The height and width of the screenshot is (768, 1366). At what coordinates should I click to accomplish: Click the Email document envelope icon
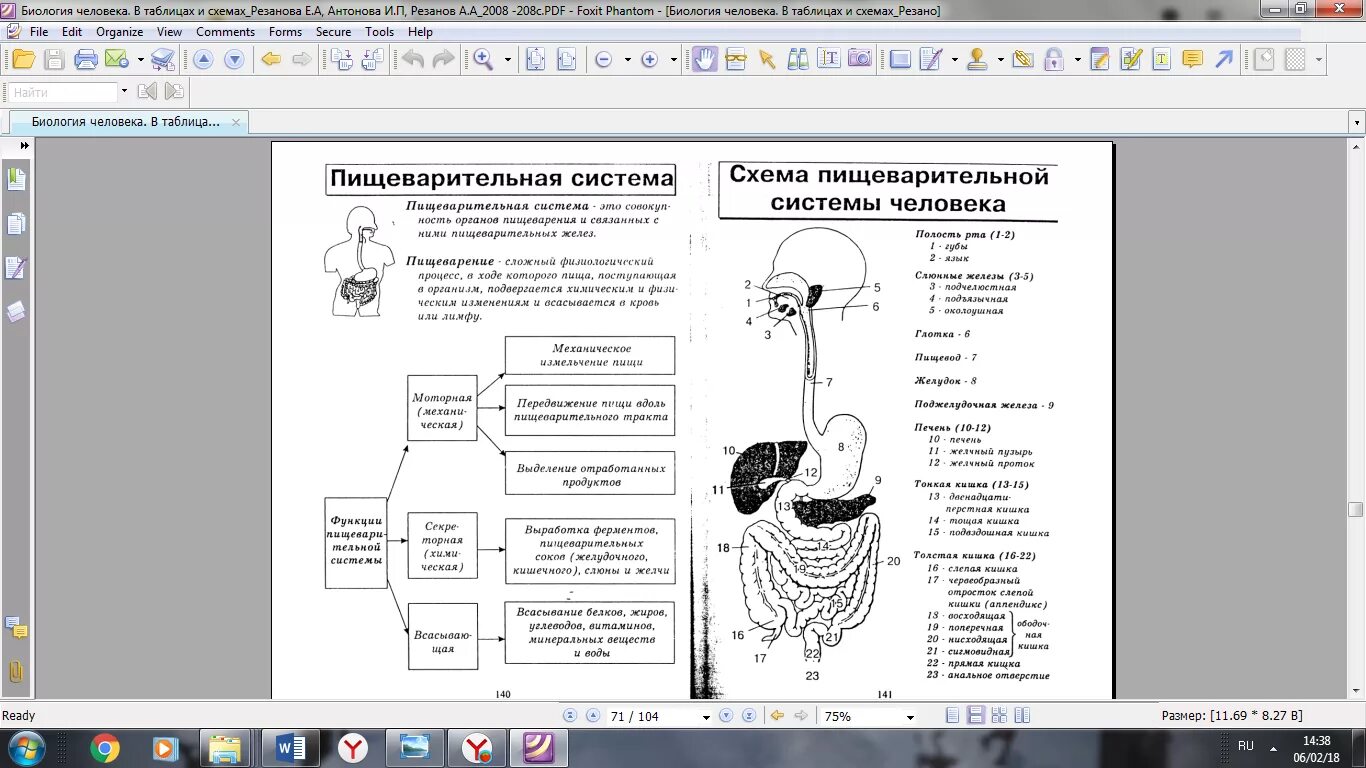pyautogui.click(x=115, y=59)
